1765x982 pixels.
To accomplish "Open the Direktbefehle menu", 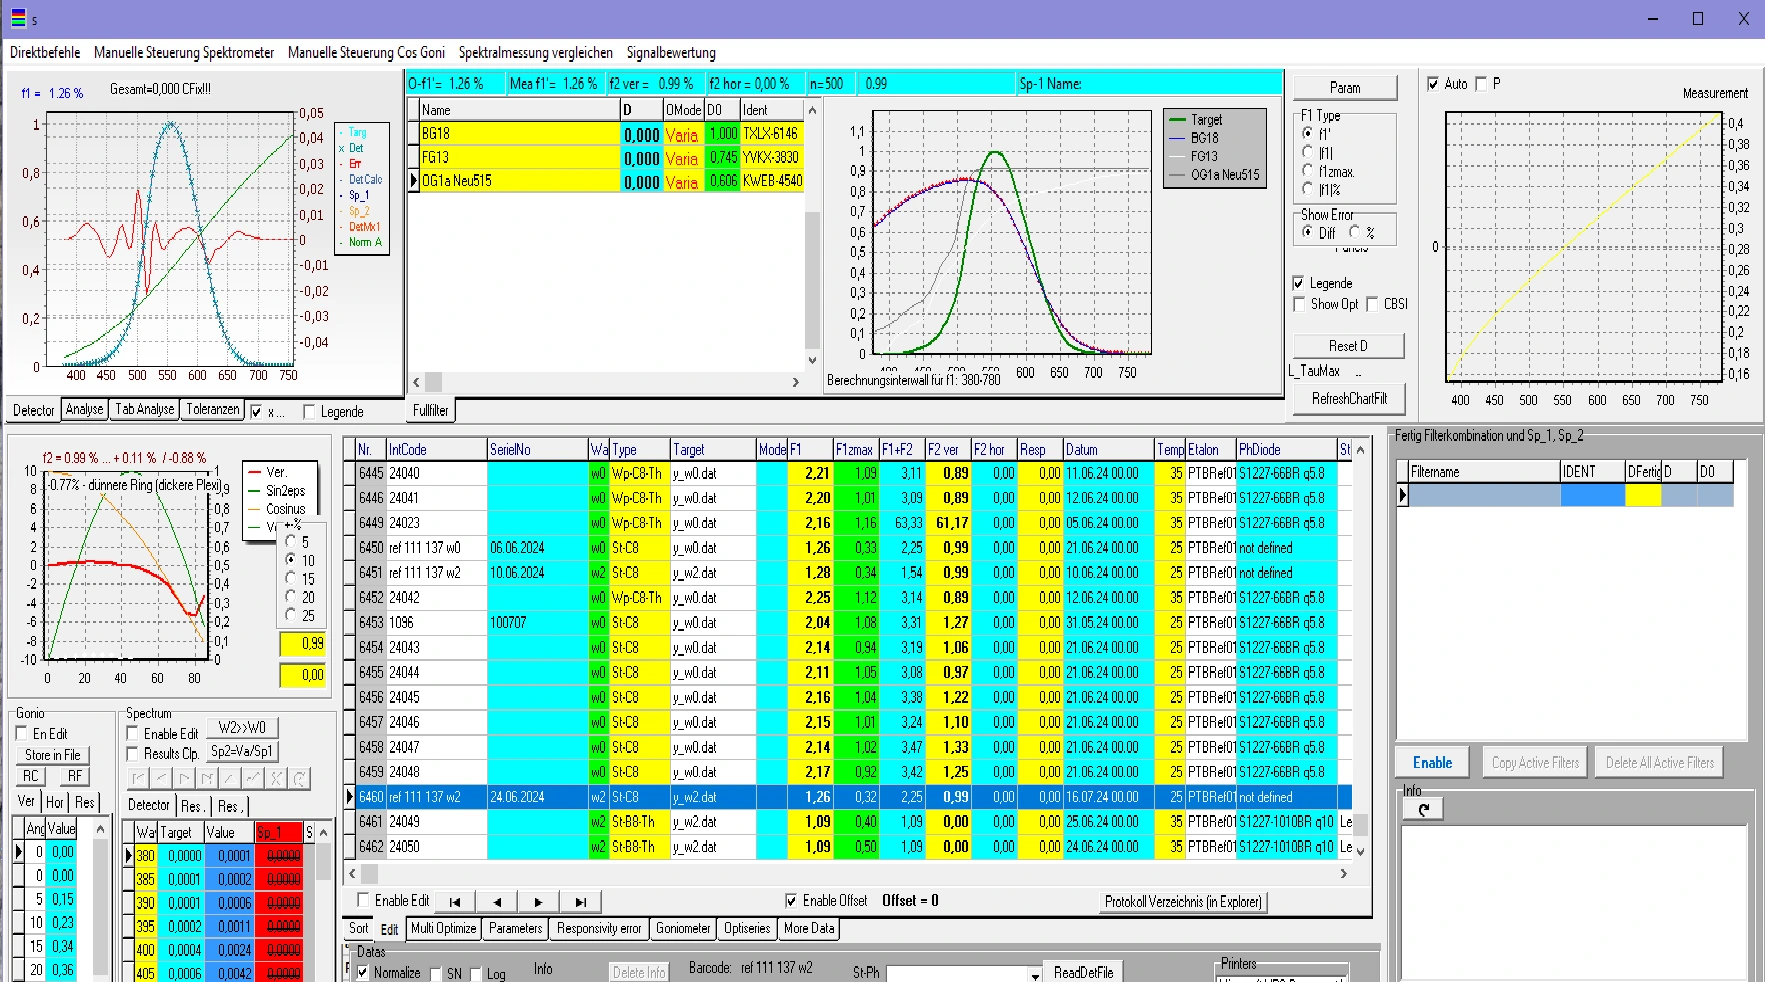I will click(x=45, y=53).
